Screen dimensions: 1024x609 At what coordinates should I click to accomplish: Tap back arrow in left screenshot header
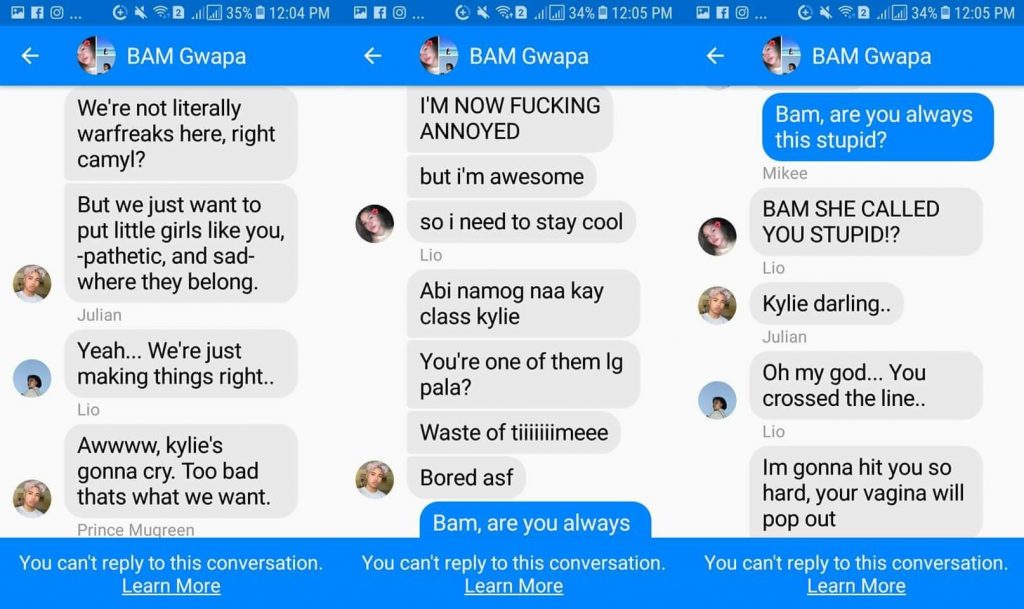[x=30, y=56]
